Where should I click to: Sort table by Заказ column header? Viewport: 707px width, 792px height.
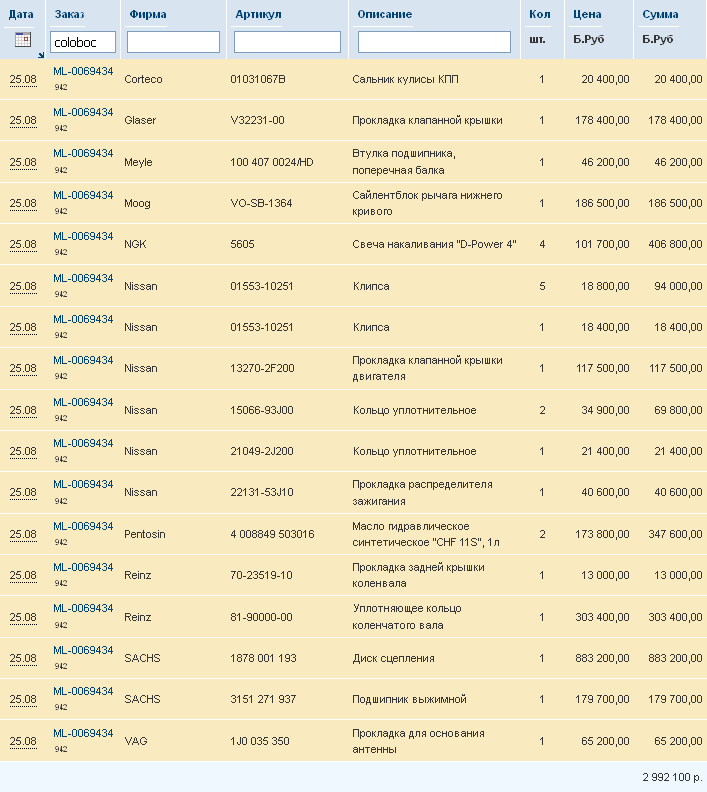pyautogui.click(x=70, y=15)
